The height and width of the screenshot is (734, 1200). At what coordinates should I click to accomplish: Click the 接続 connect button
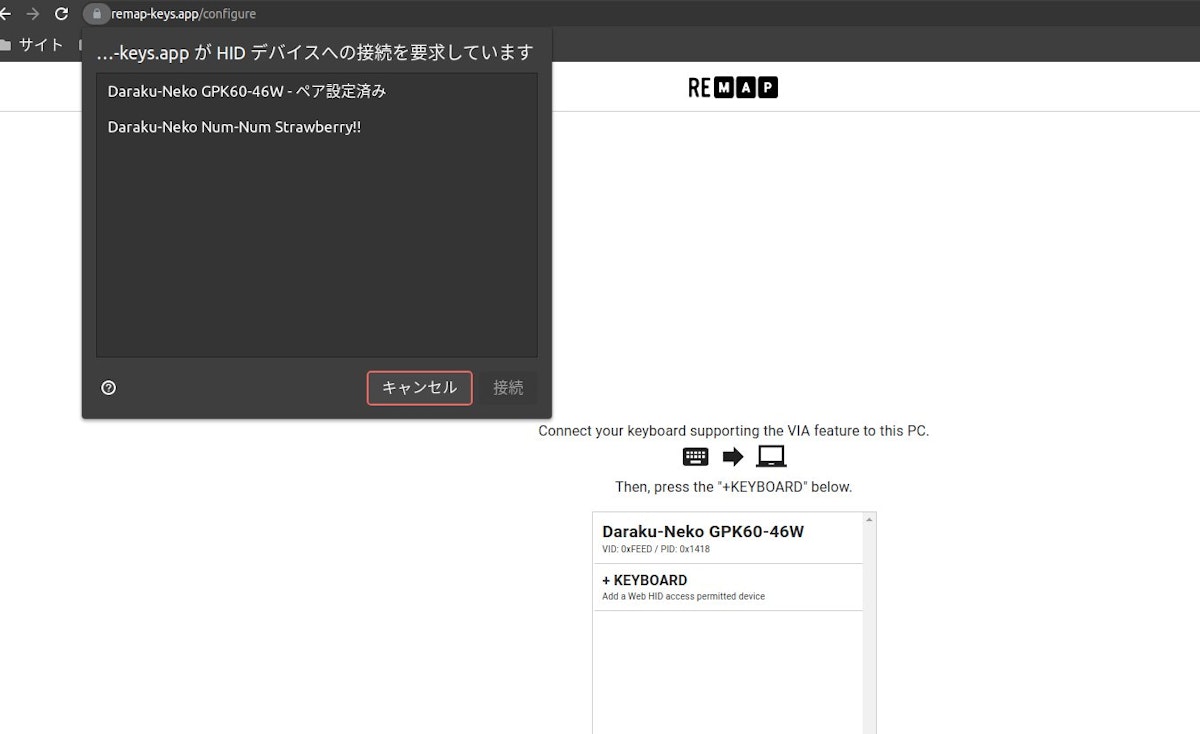[x=508, y=388]
